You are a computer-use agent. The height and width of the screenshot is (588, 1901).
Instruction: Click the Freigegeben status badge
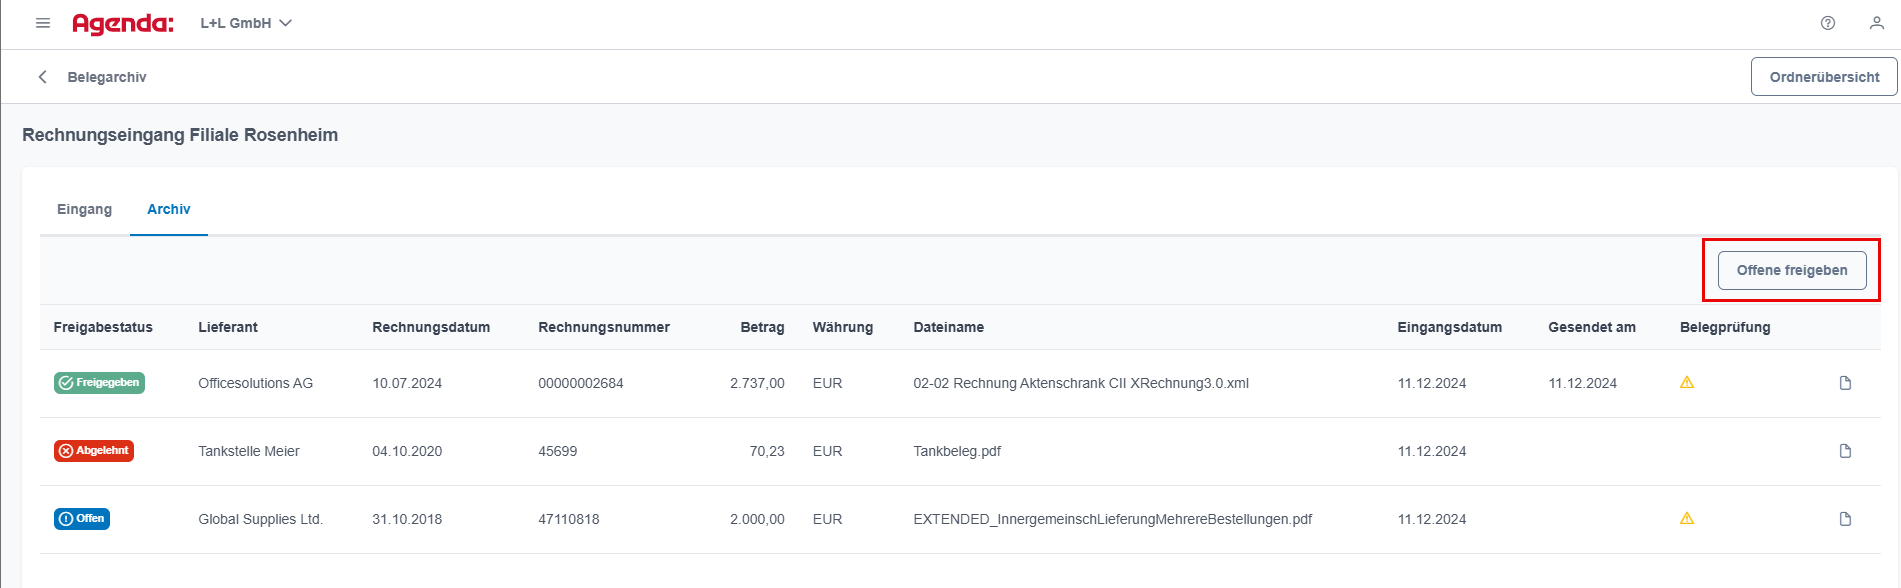coord(99,383)
